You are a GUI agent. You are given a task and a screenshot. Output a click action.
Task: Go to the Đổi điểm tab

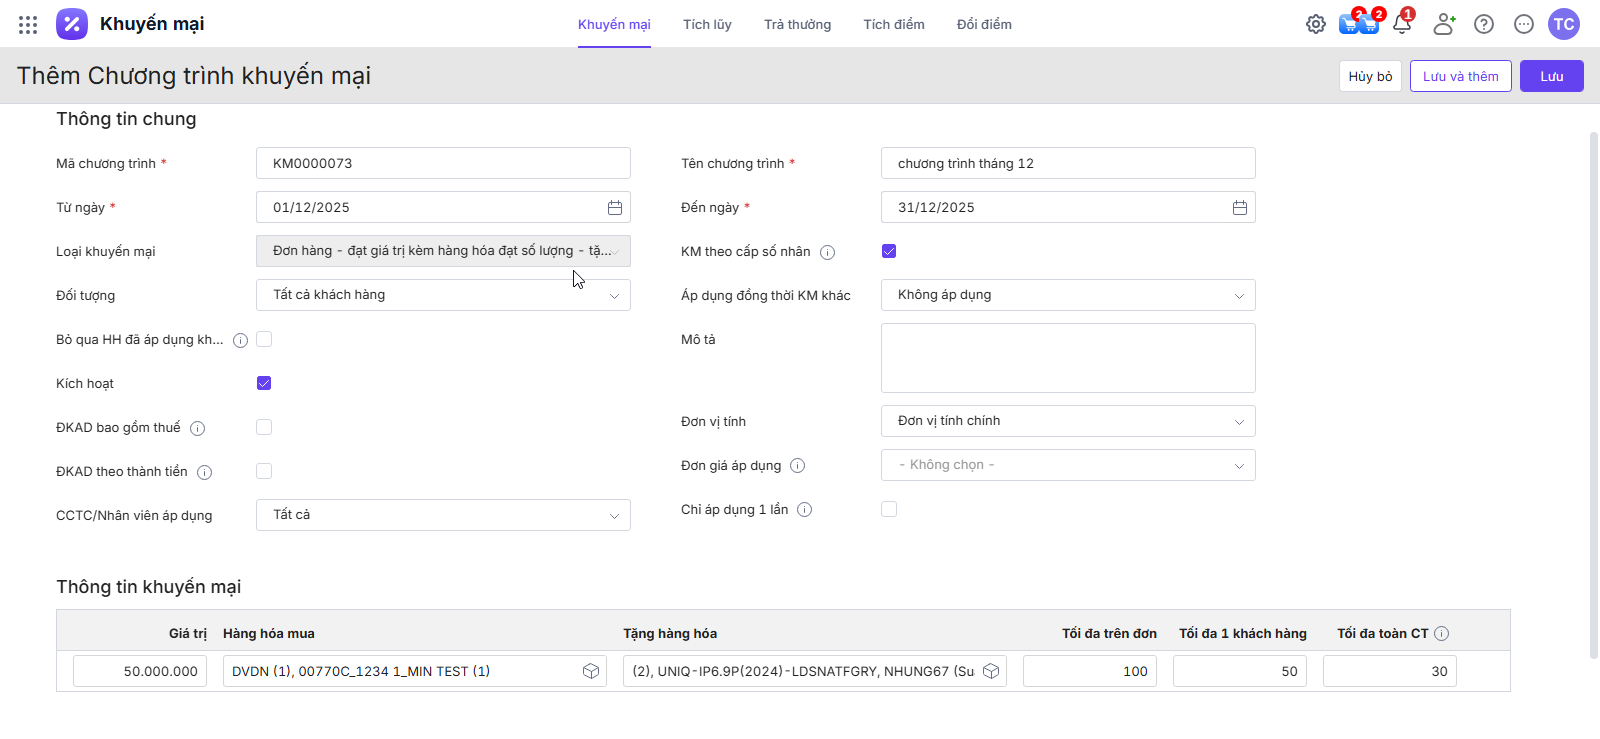click(x=984, y=24)
